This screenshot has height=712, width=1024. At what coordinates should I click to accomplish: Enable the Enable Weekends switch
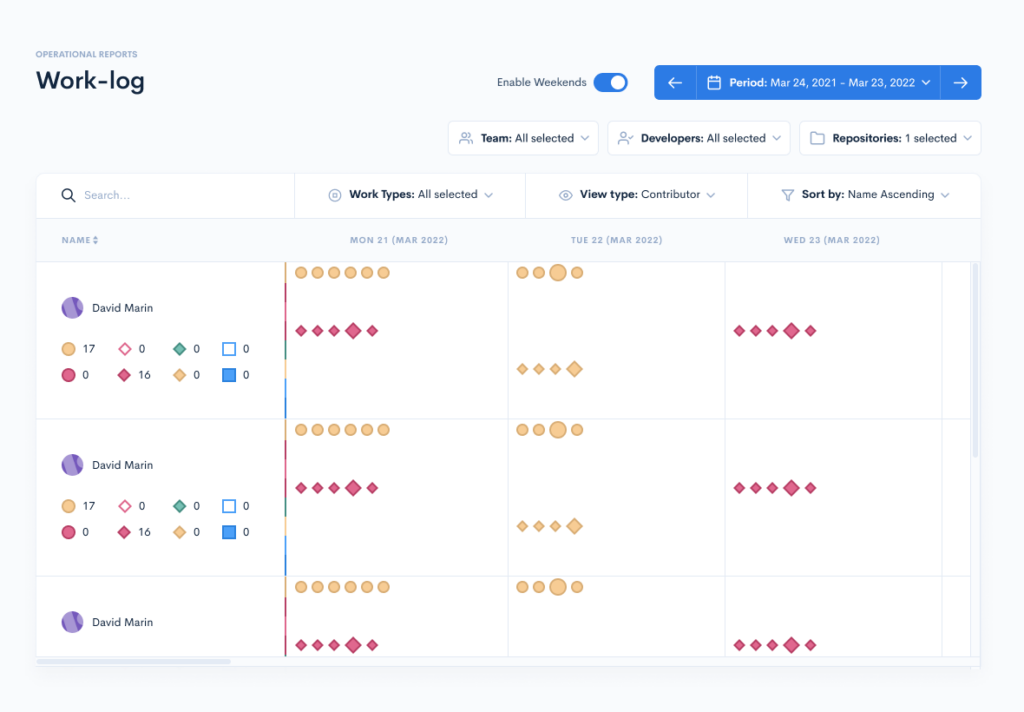point(610,82)
